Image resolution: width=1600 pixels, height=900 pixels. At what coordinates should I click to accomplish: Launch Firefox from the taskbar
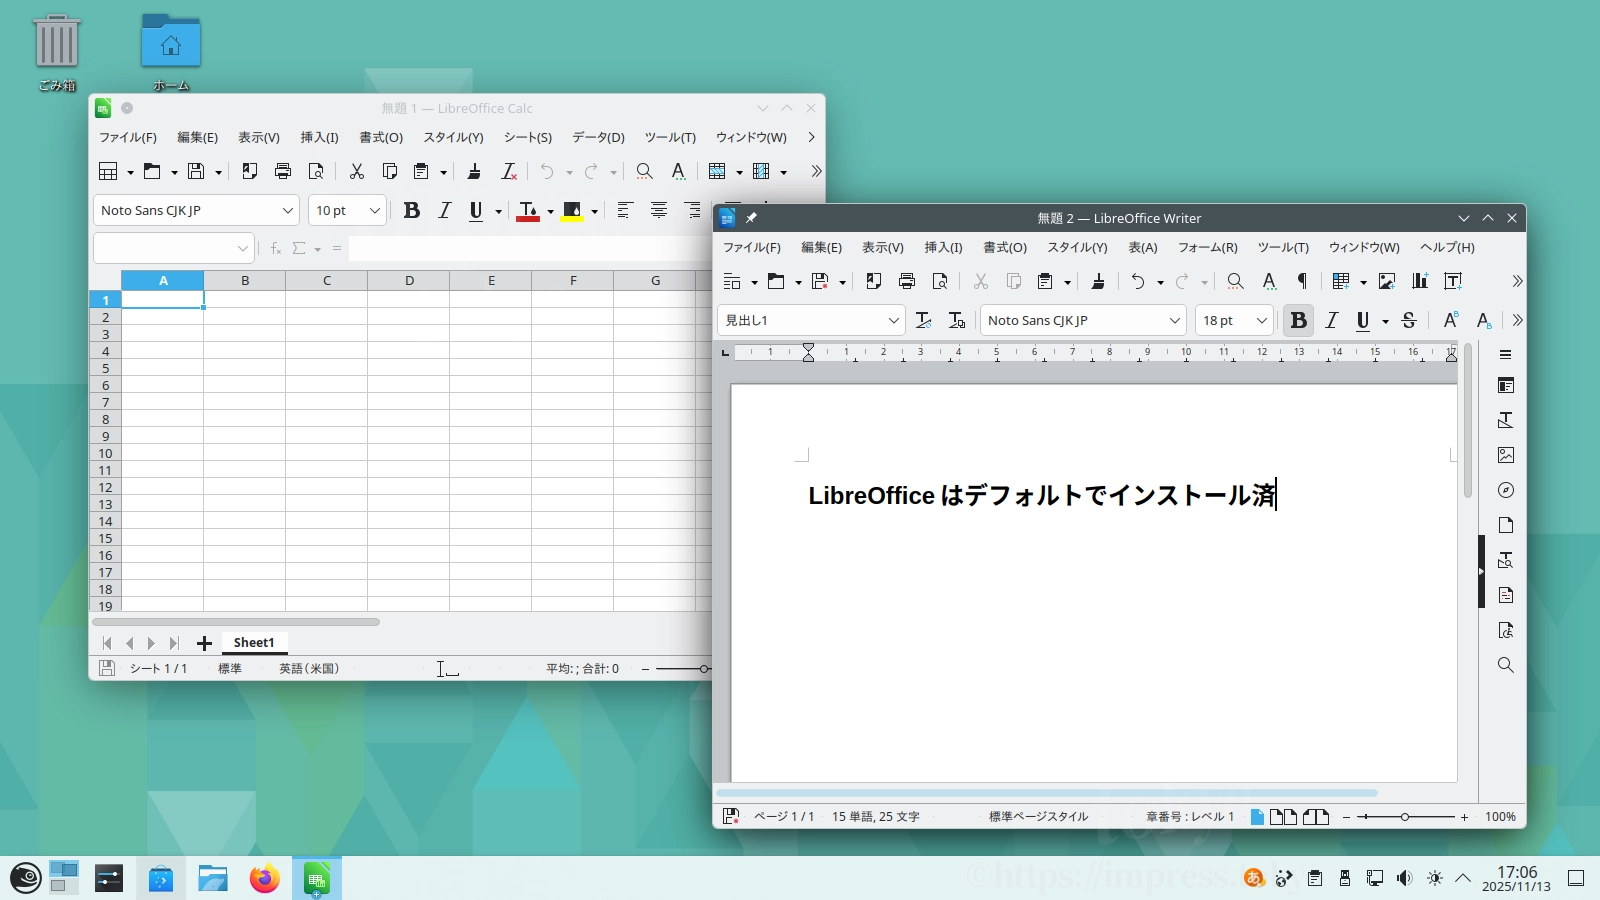click(x=265, y=879)
